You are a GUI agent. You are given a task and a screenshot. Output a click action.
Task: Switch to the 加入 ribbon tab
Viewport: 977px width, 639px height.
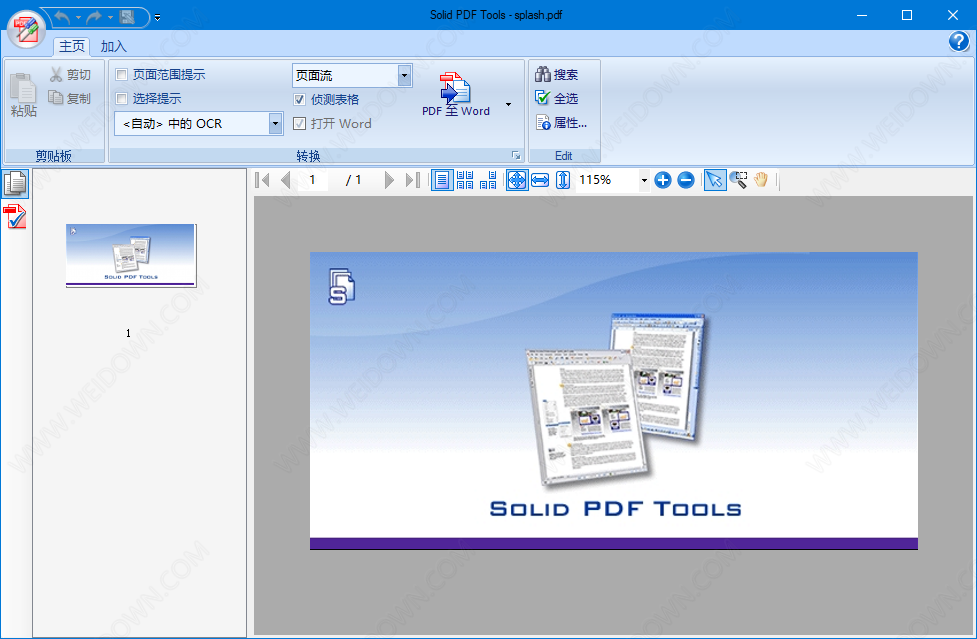(113, 46)
